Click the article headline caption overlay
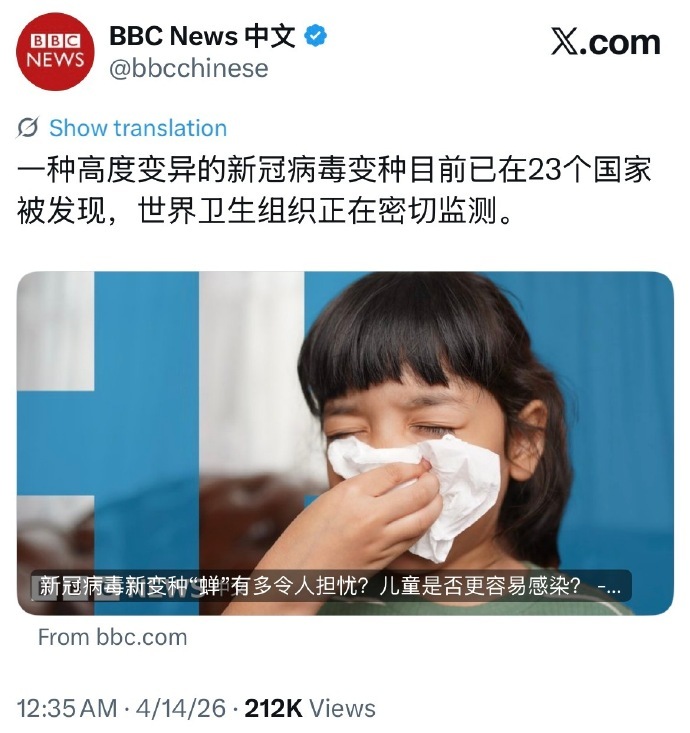Image resolution: width=690 pixels, height=733 pixels. click(x=331, y=585)
